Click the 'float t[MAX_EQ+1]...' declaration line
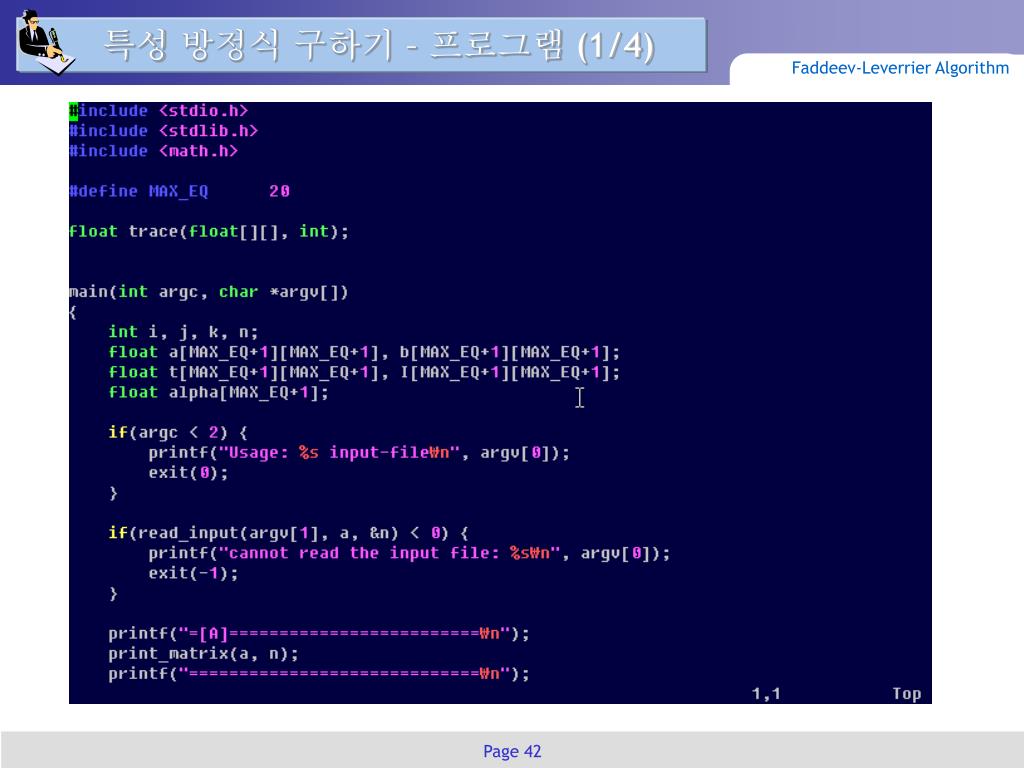1024x768 pixels. [364, 373]
